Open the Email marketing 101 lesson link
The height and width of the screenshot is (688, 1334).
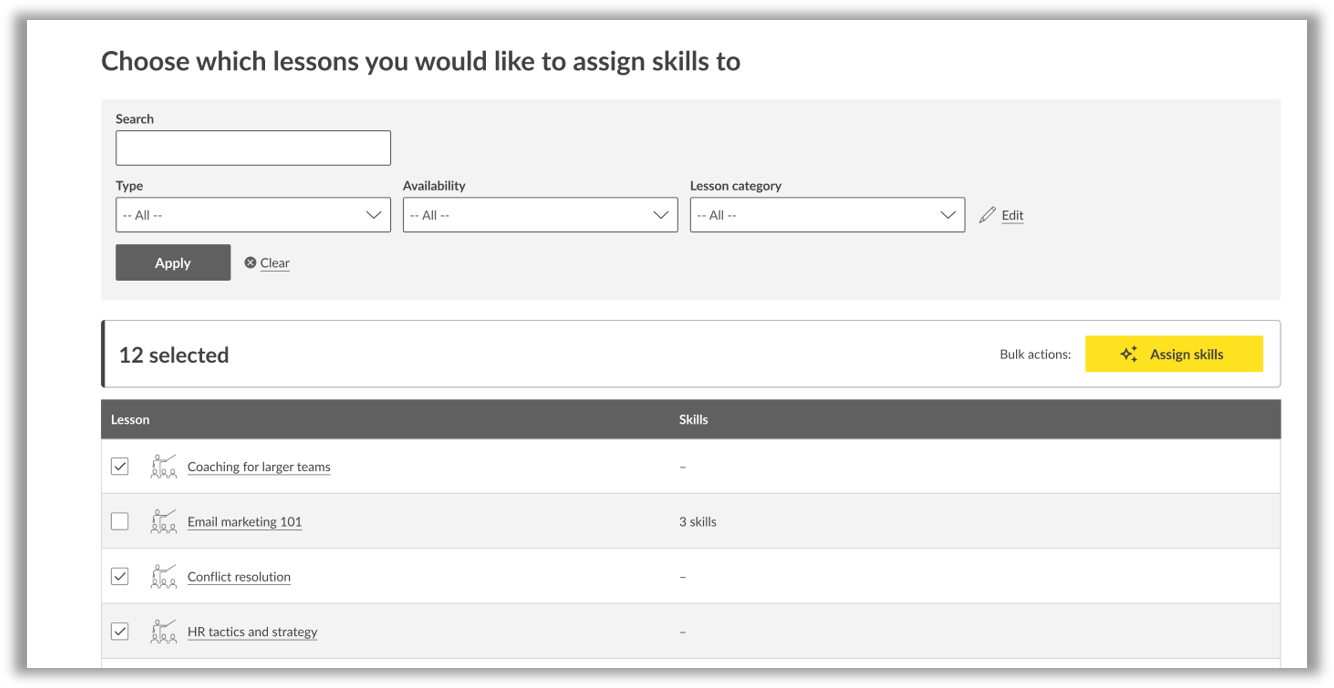(x=244, y=521)
